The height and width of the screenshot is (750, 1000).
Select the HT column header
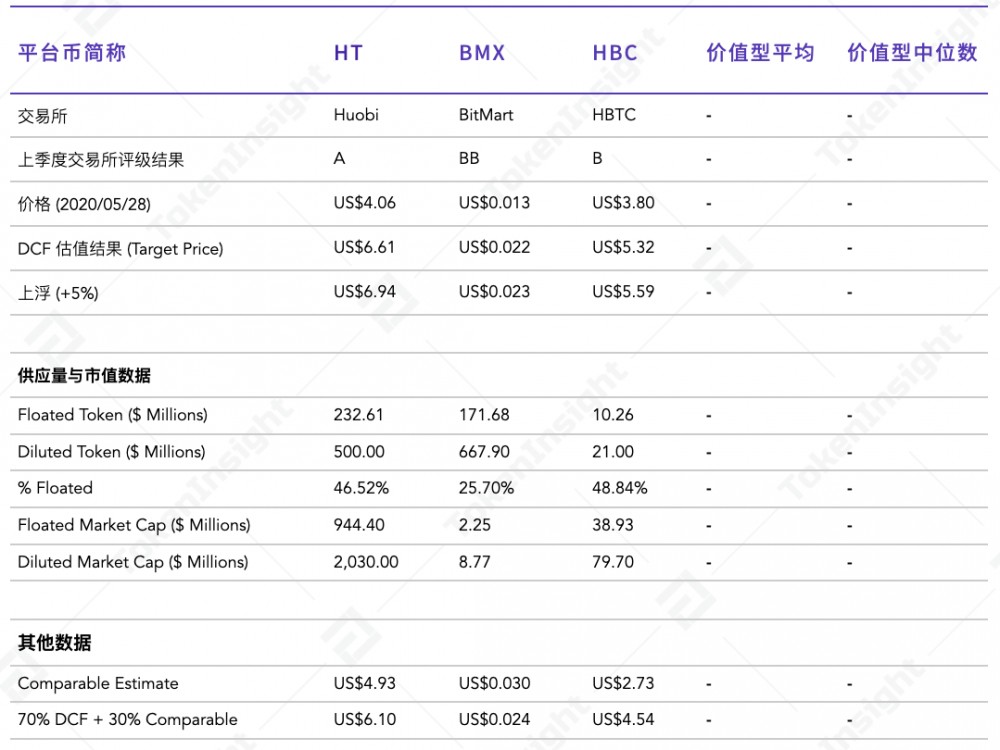click(345, 53)
